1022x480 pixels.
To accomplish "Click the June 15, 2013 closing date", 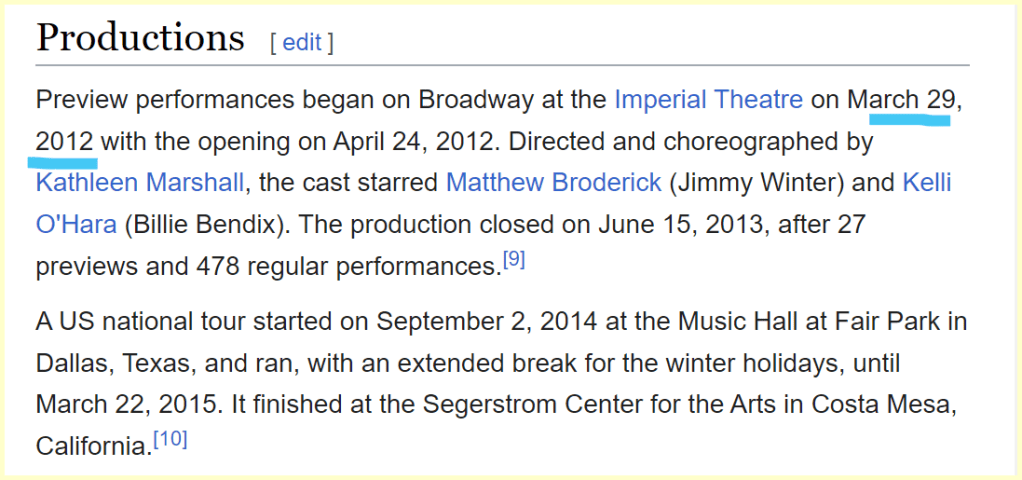I will [x=660, y=225].
